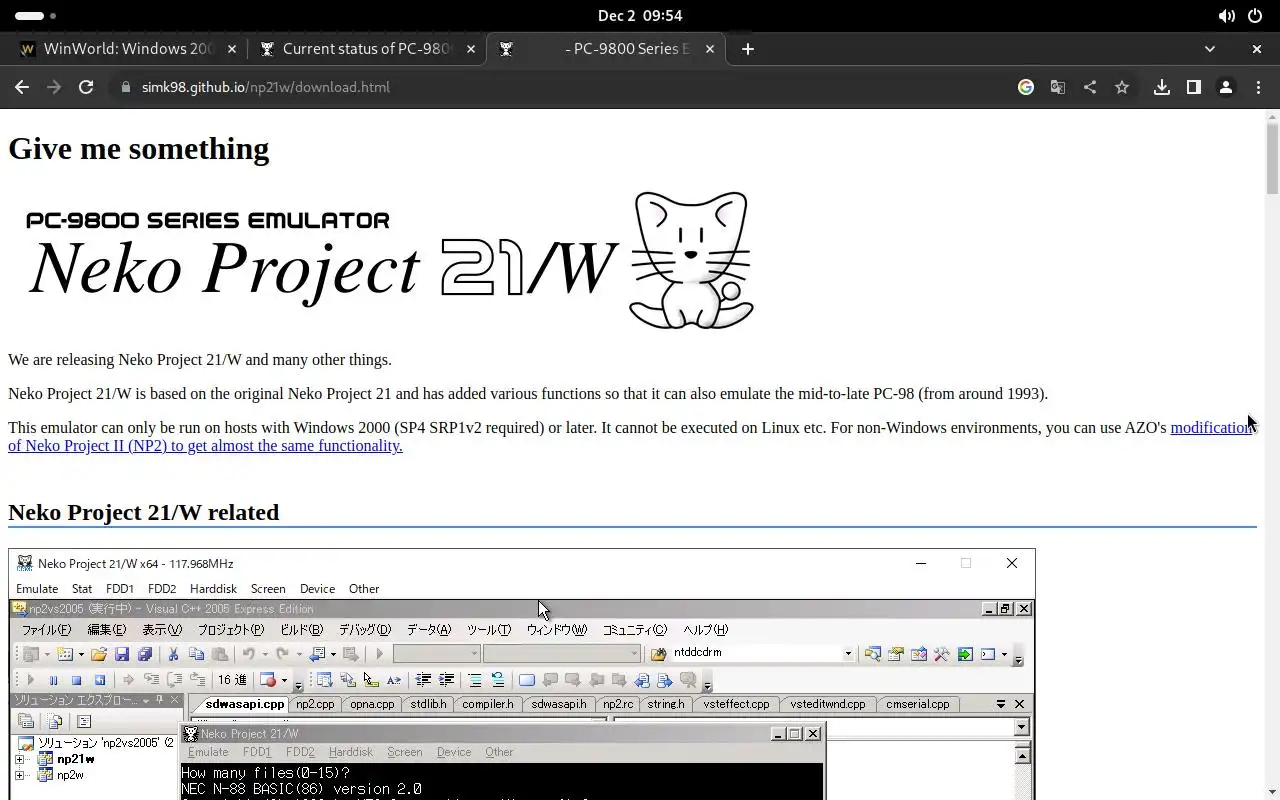Screen dimensions: 1280x800
Task: Click Stat menu in embedded screenshot
Action: coord(82,589)
